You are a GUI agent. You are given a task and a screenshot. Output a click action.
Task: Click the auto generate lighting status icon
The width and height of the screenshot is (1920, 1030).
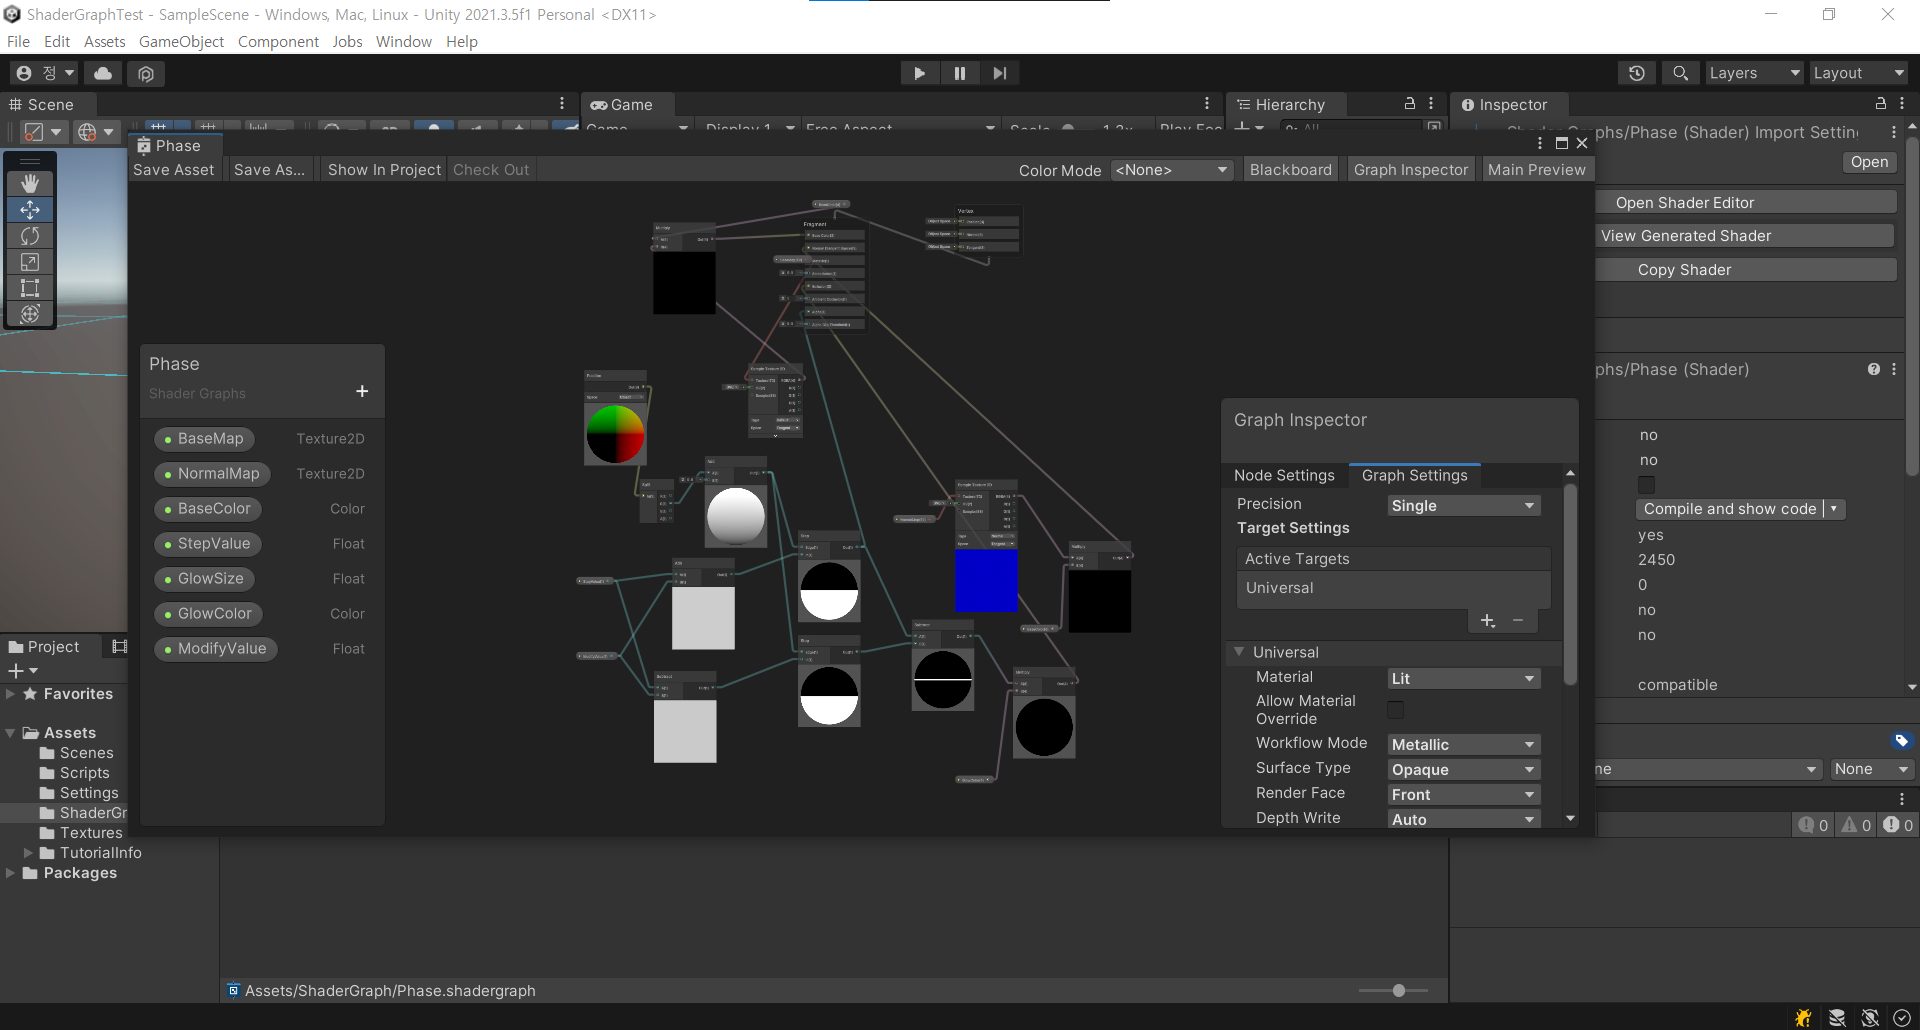click(1869, 1018)
